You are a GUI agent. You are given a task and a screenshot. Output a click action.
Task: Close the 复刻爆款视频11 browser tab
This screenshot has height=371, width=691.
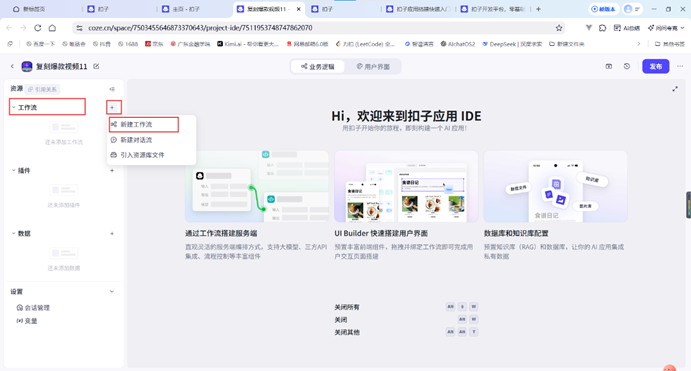coord(298,9)
